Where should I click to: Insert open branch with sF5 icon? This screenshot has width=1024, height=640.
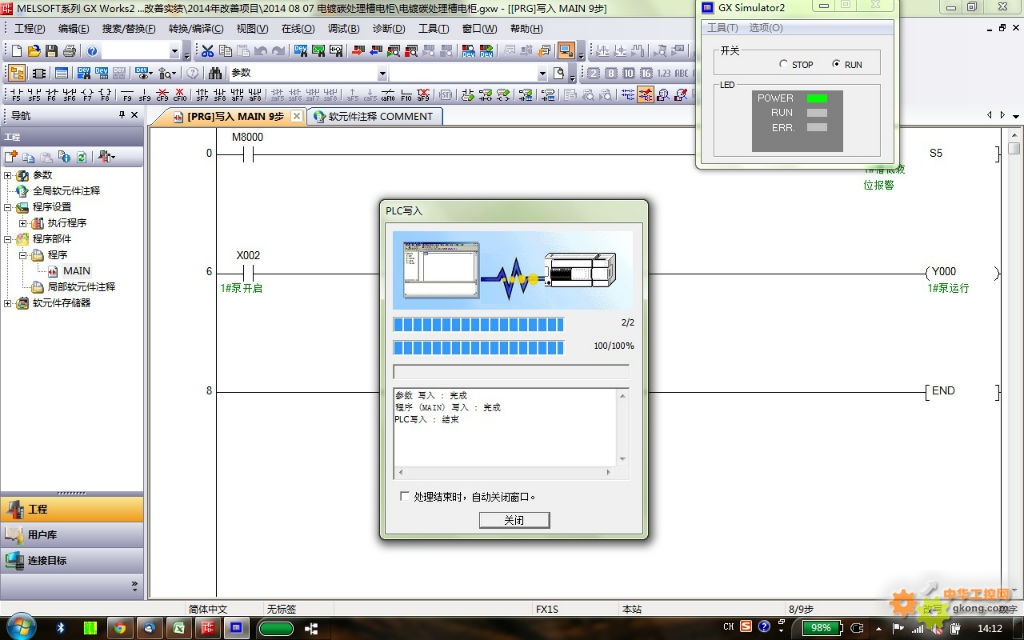34,95
